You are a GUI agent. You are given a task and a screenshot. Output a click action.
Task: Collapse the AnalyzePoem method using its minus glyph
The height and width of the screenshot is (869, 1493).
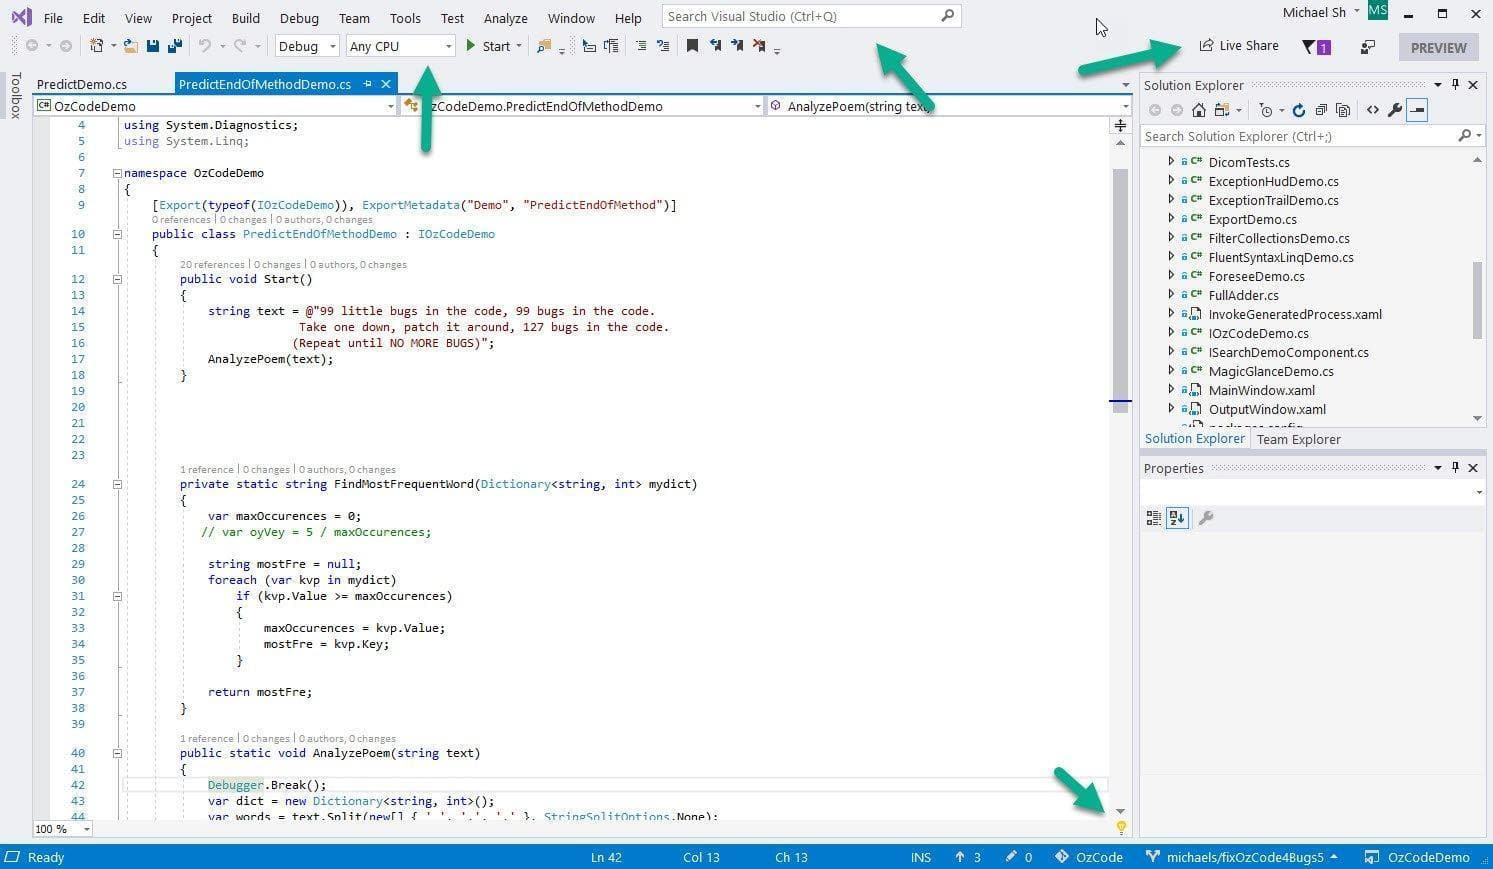[117, 752]
